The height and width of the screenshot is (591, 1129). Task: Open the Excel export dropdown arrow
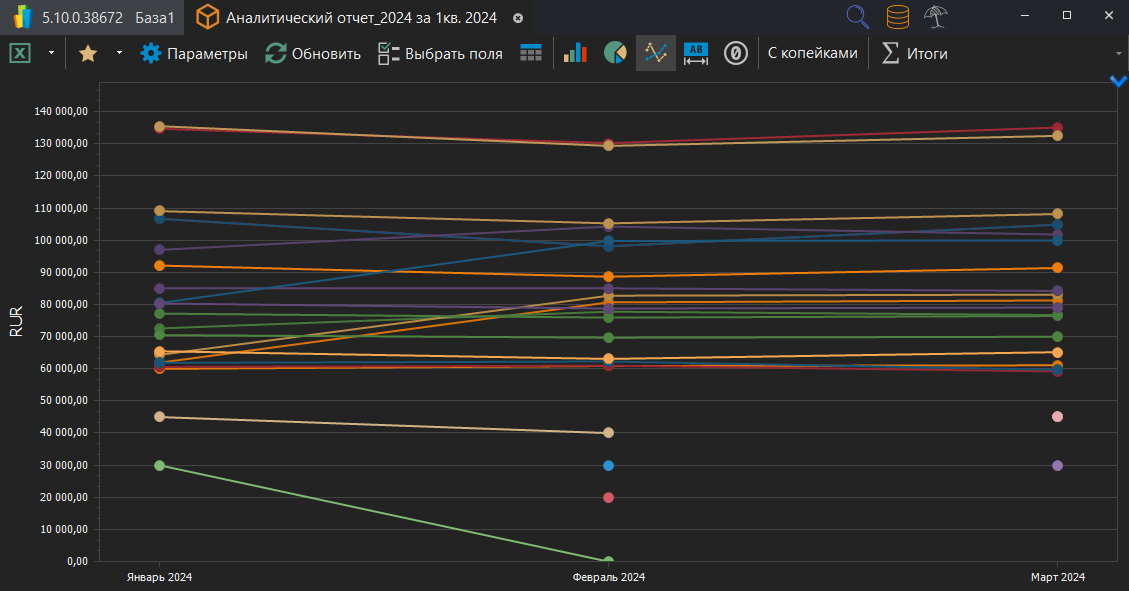pyautogui.click(x=51, y=53)
